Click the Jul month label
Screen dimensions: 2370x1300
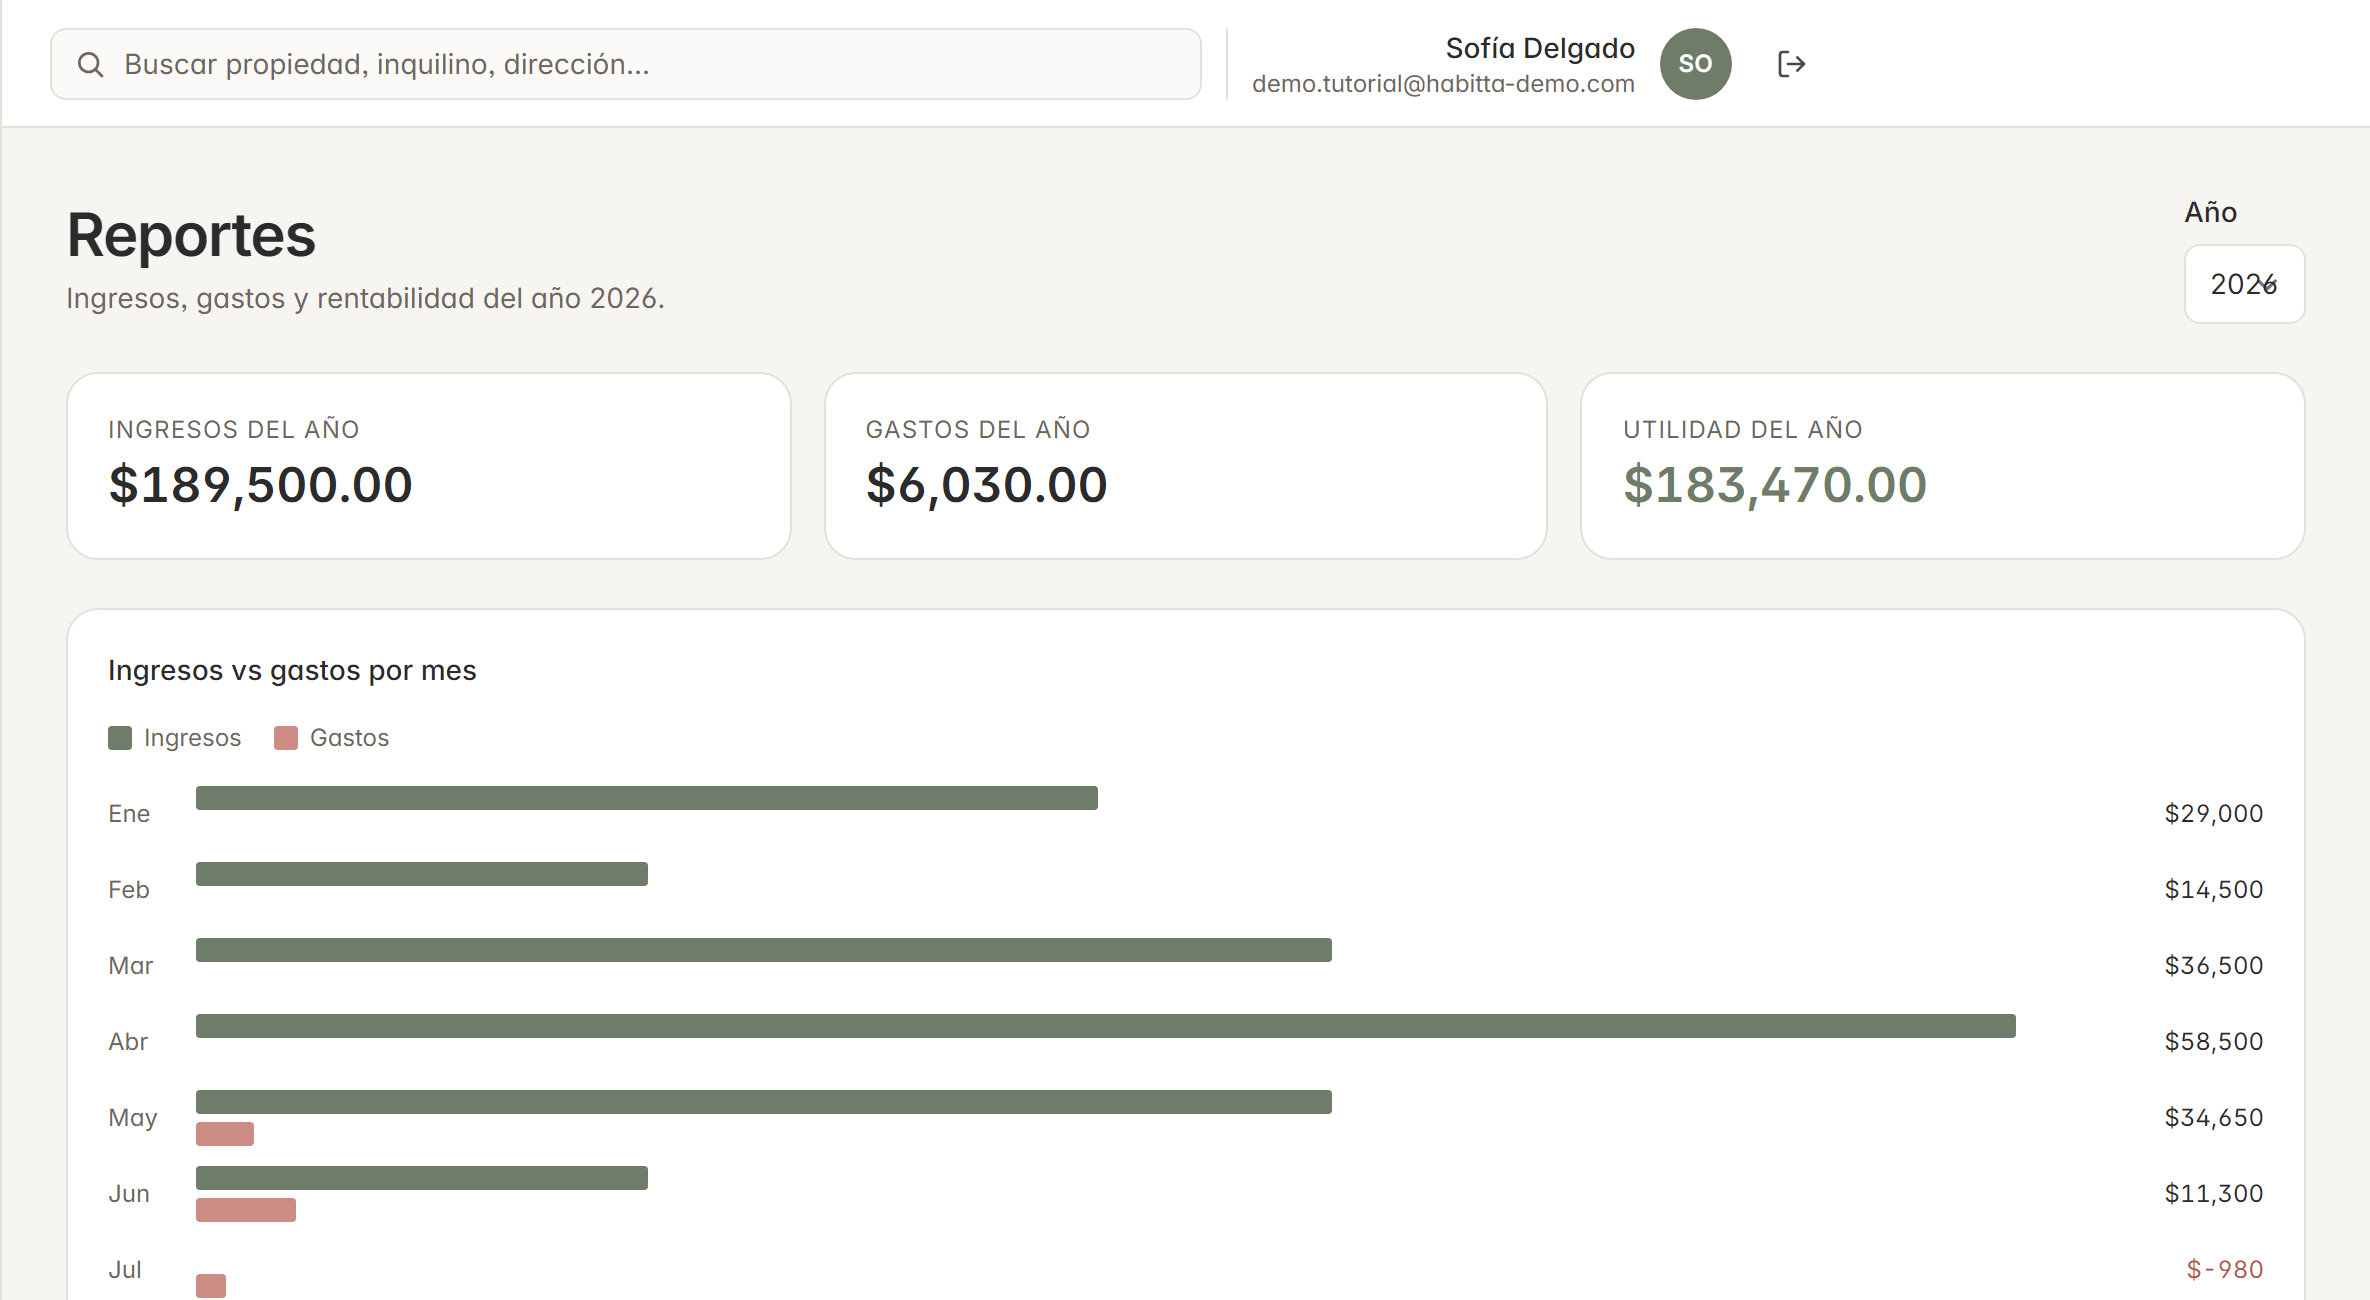(125, 1270)
